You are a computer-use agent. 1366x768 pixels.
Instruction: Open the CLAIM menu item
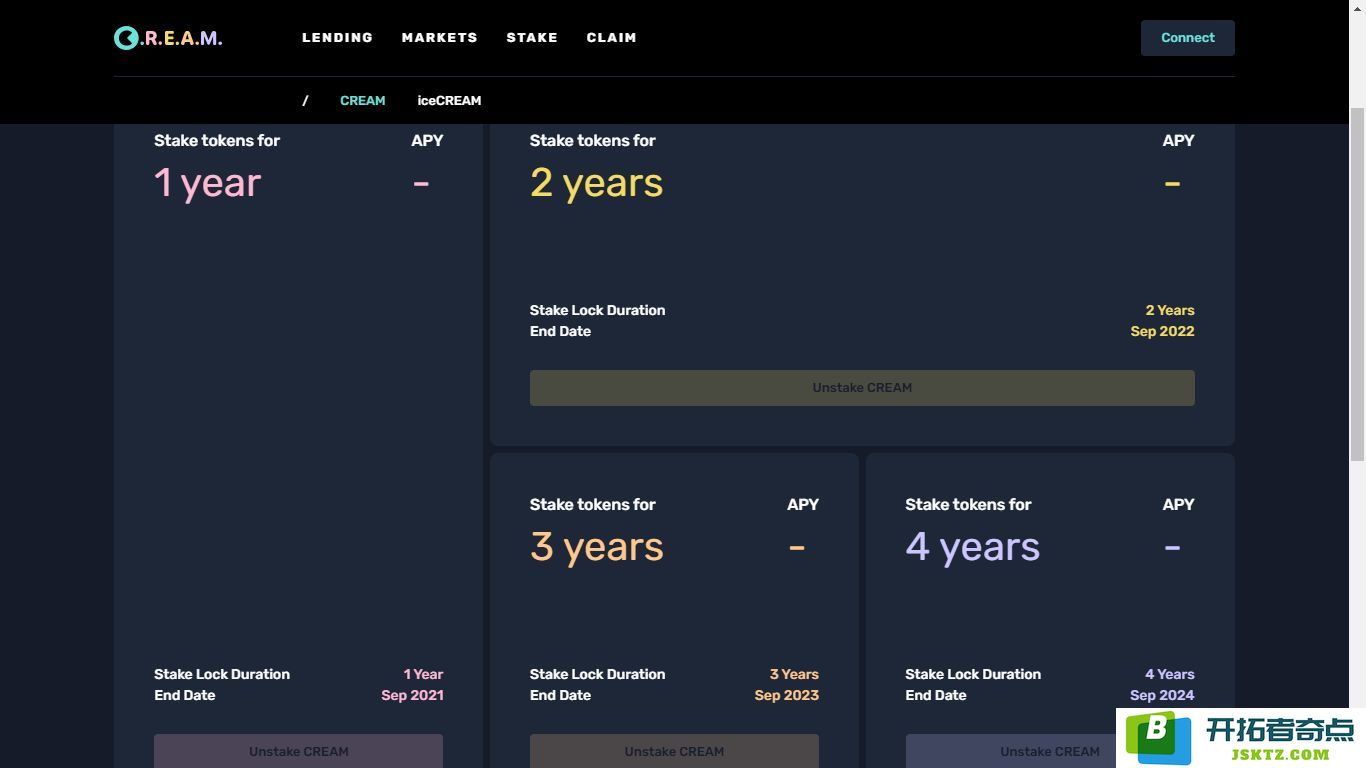click(612, 38)
